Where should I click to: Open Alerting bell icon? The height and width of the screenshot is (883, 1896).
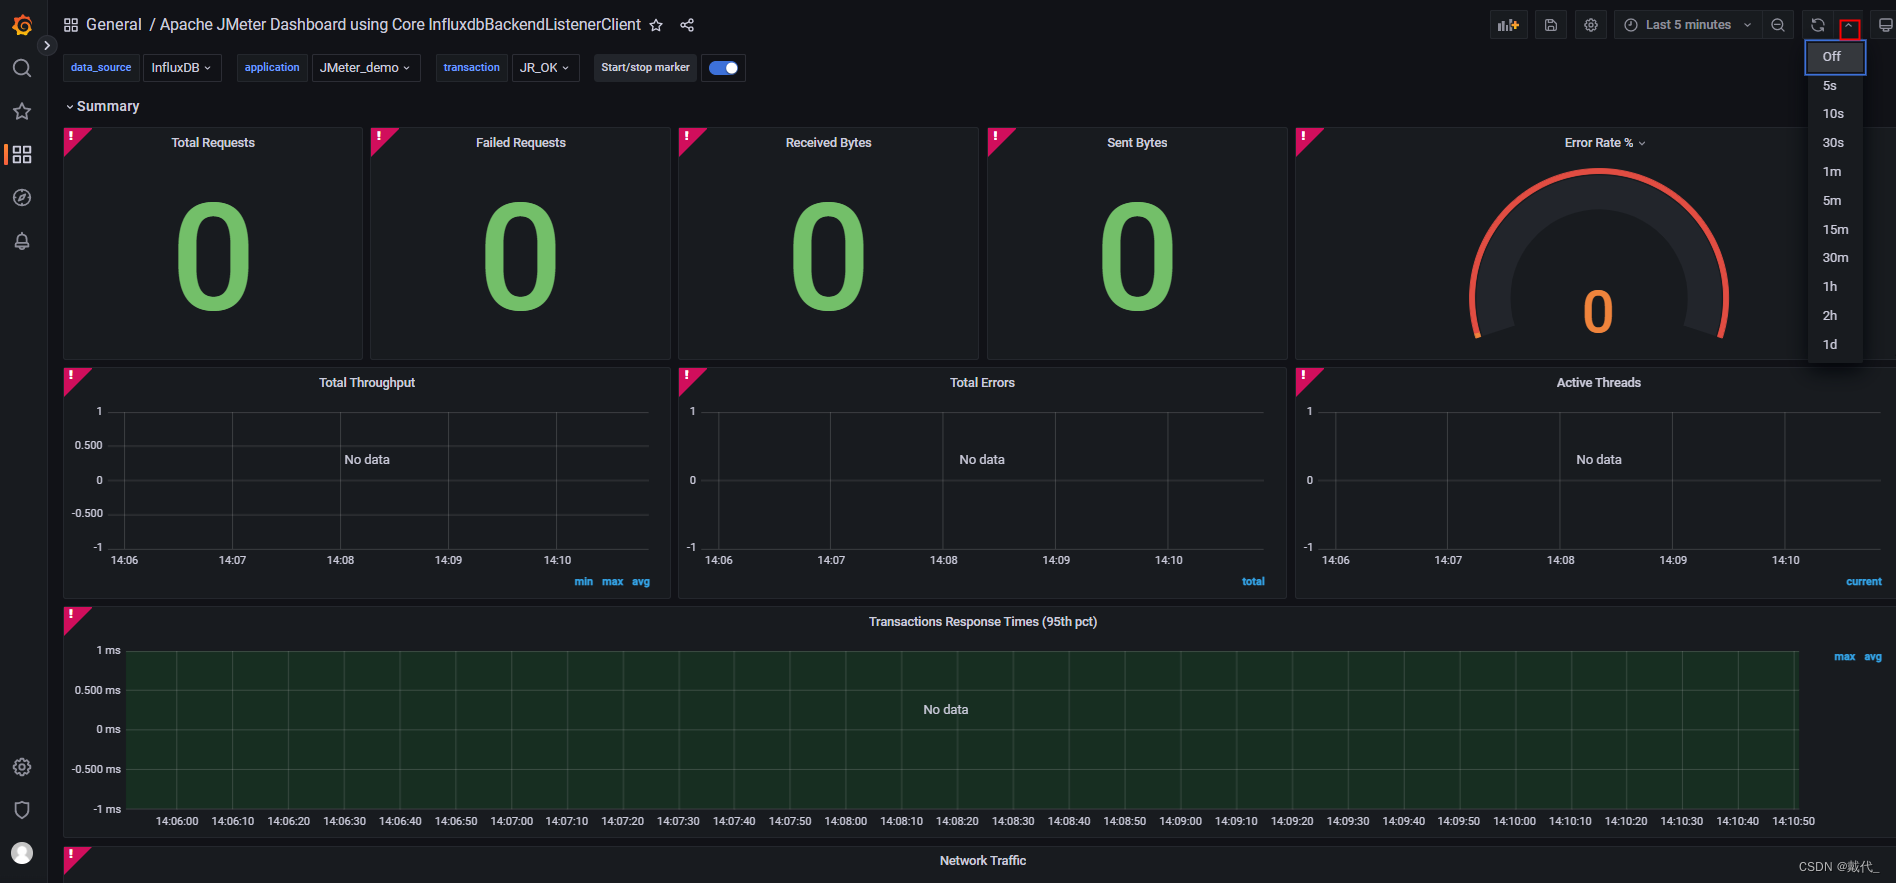(x=22, y=241)
